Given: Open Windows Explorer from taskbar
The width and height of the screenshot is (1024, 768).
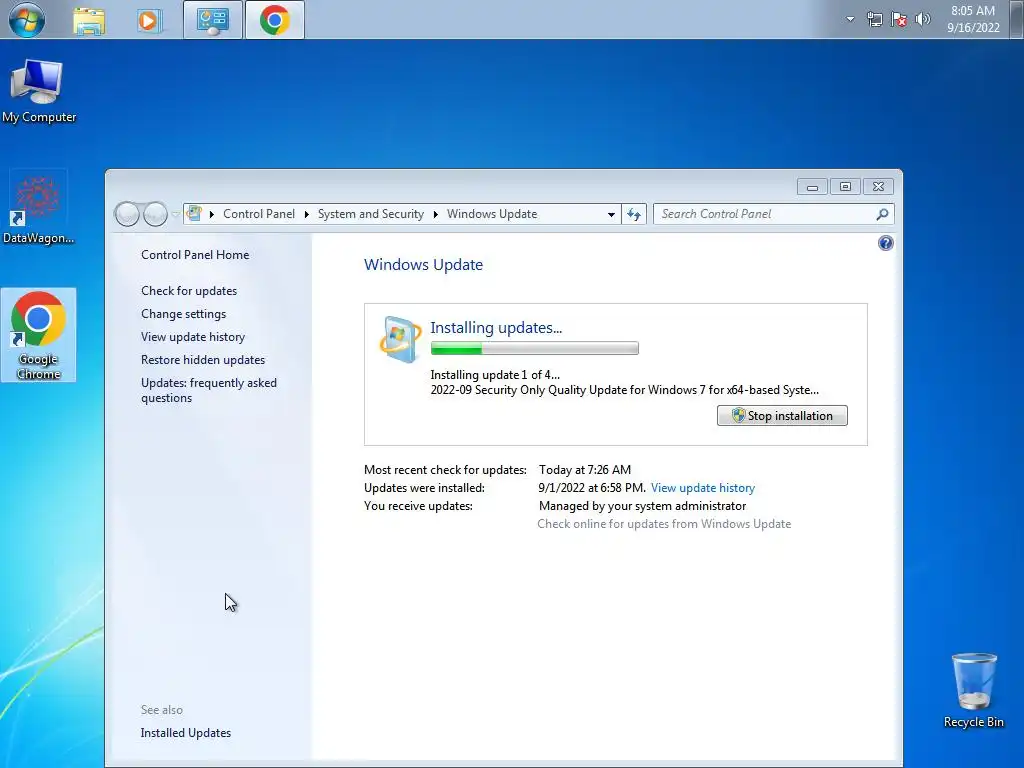Looking at the screenshot, I should pos(89,20).
